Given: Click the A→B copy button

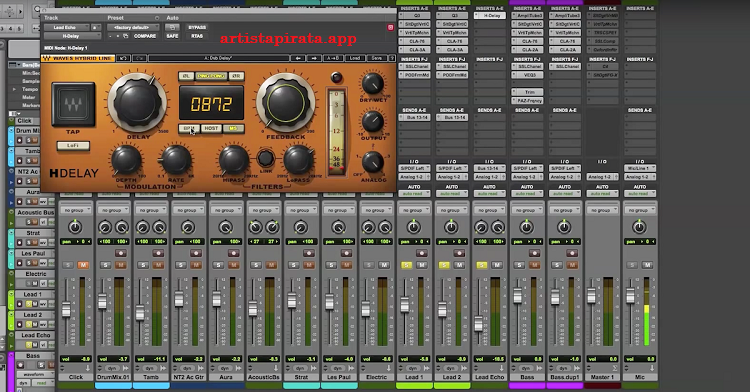Looking at the screenshot, I should (x=333, y=58).
